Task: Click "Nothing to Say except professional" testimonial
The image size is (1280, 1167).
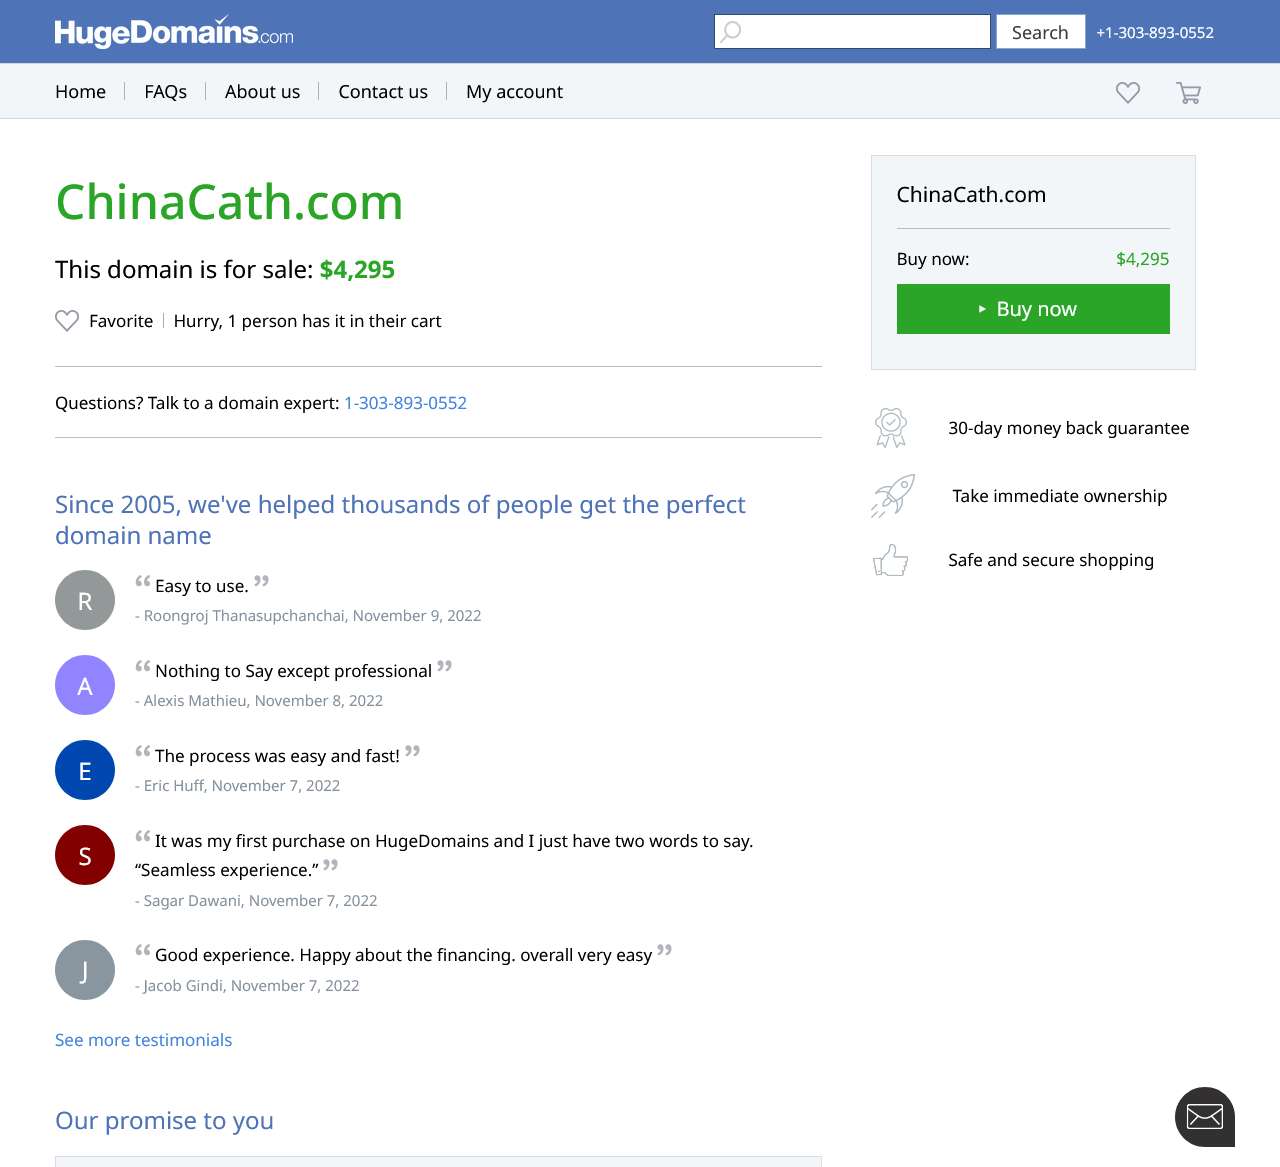Action: tap(293, 671)
